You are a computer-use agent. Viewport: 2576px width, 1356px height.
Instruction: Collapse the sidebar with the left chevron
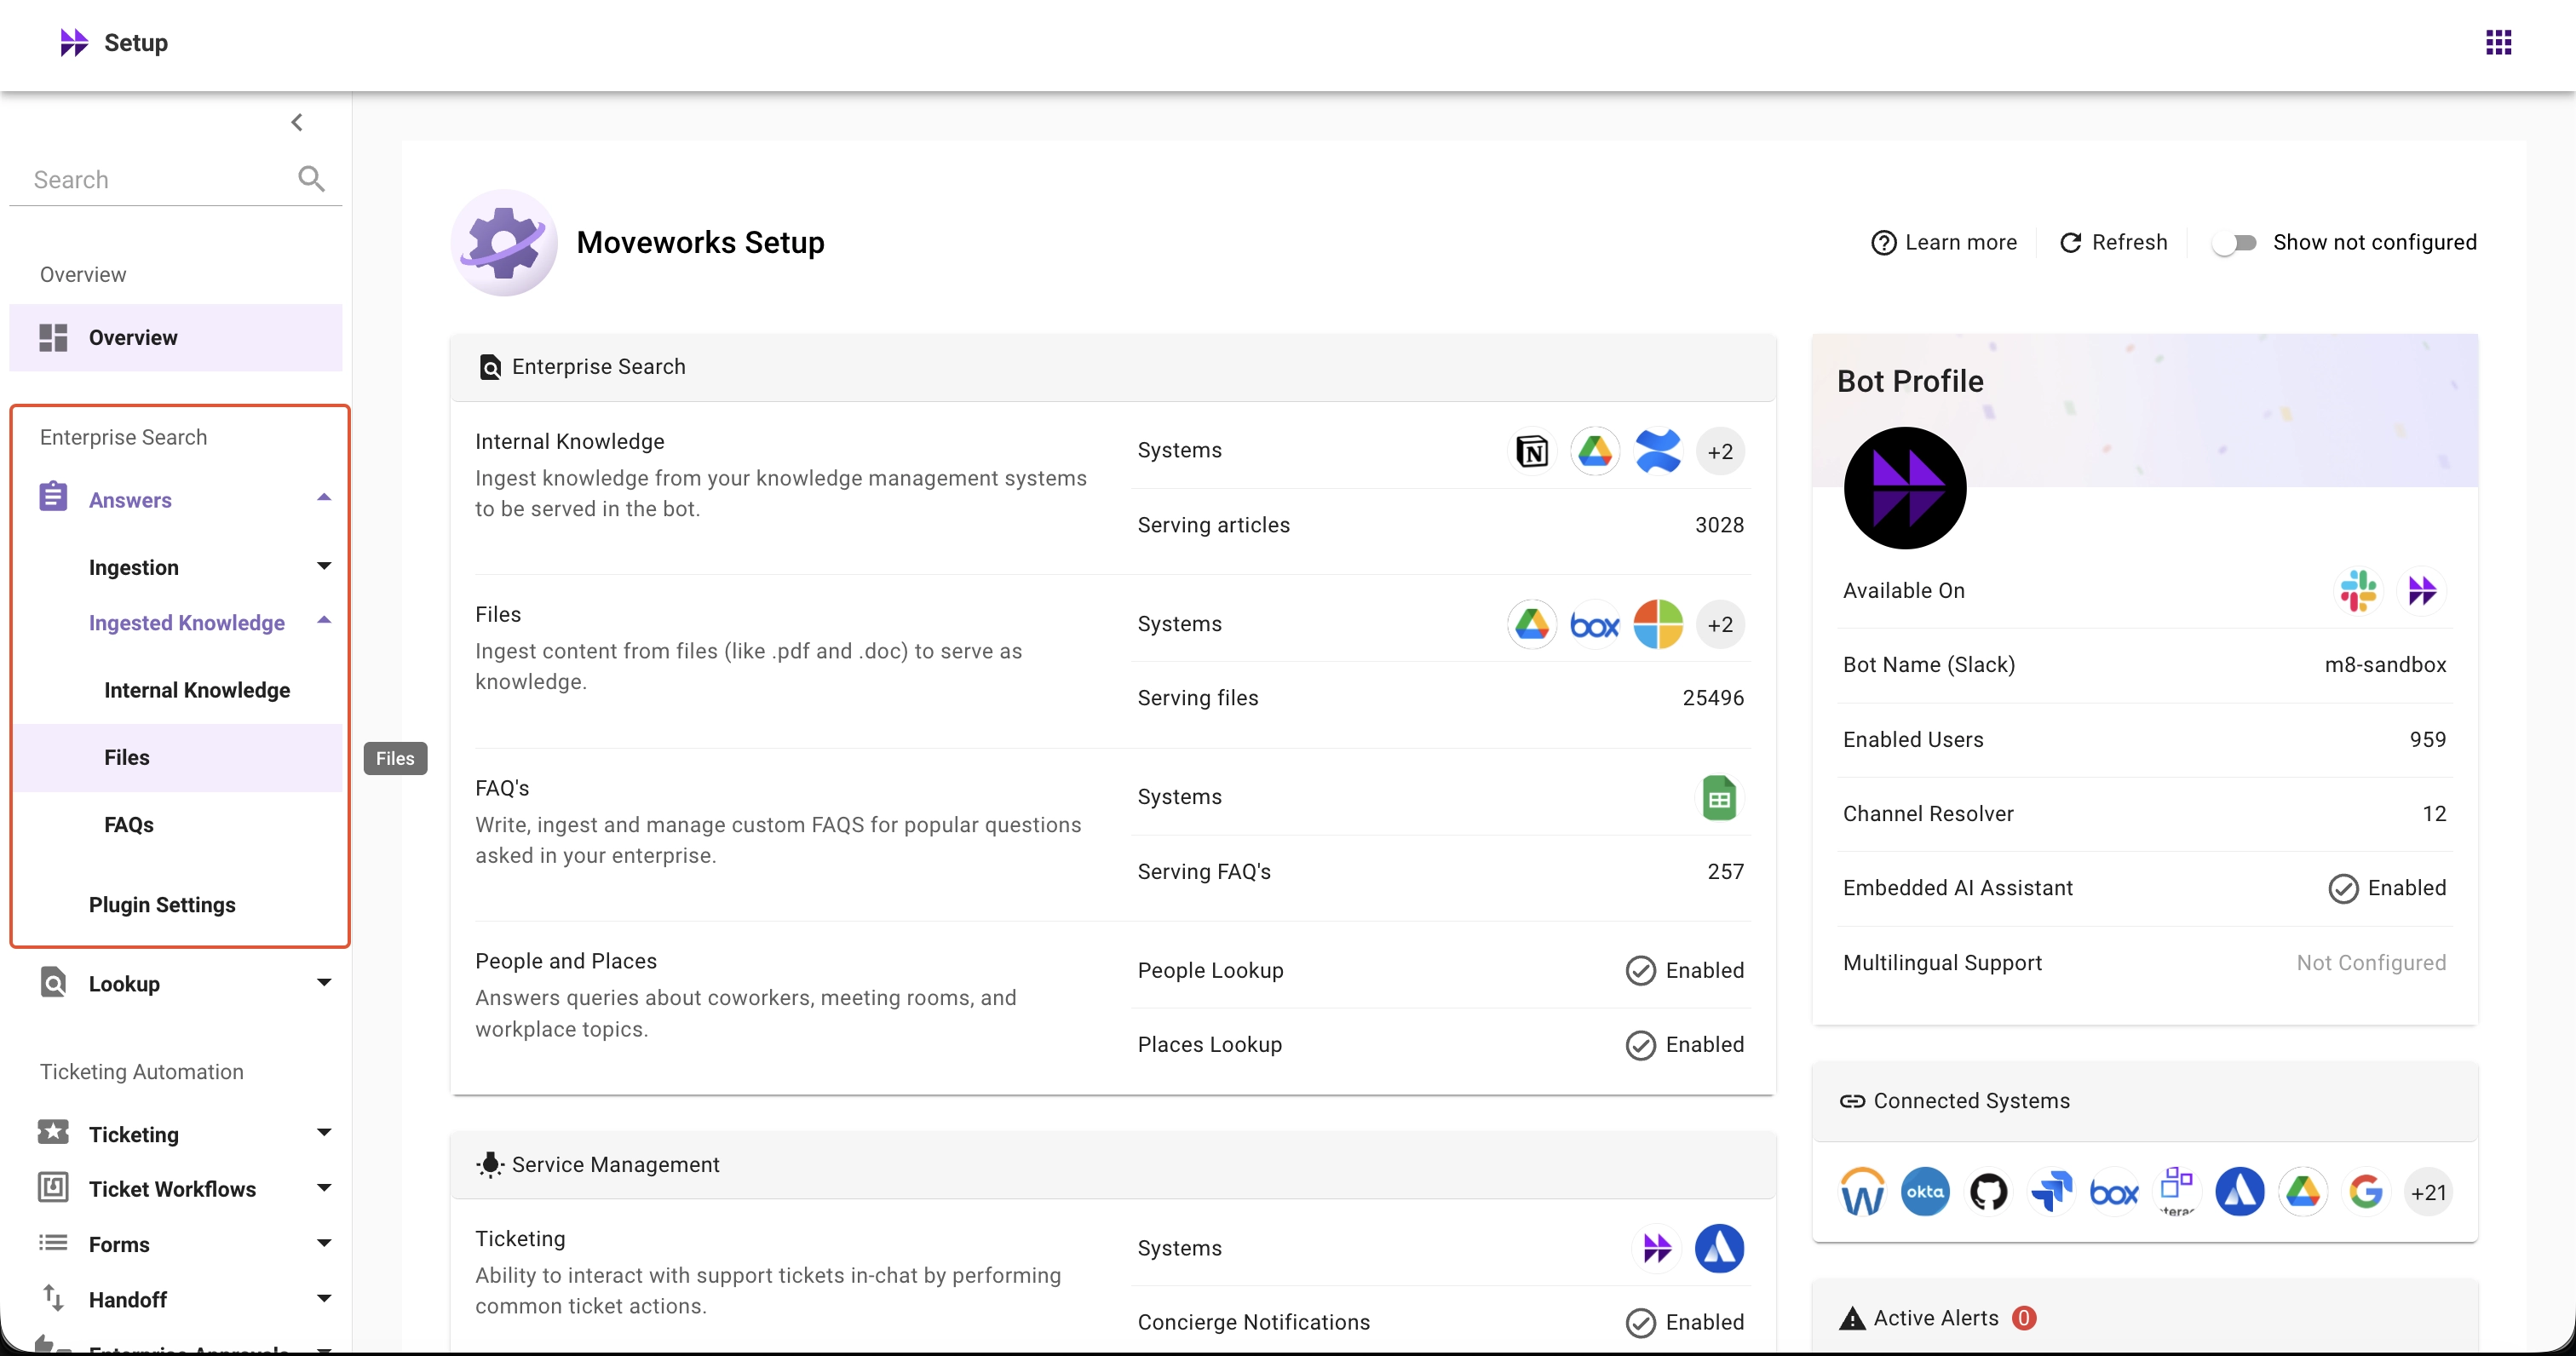point(297,122)
